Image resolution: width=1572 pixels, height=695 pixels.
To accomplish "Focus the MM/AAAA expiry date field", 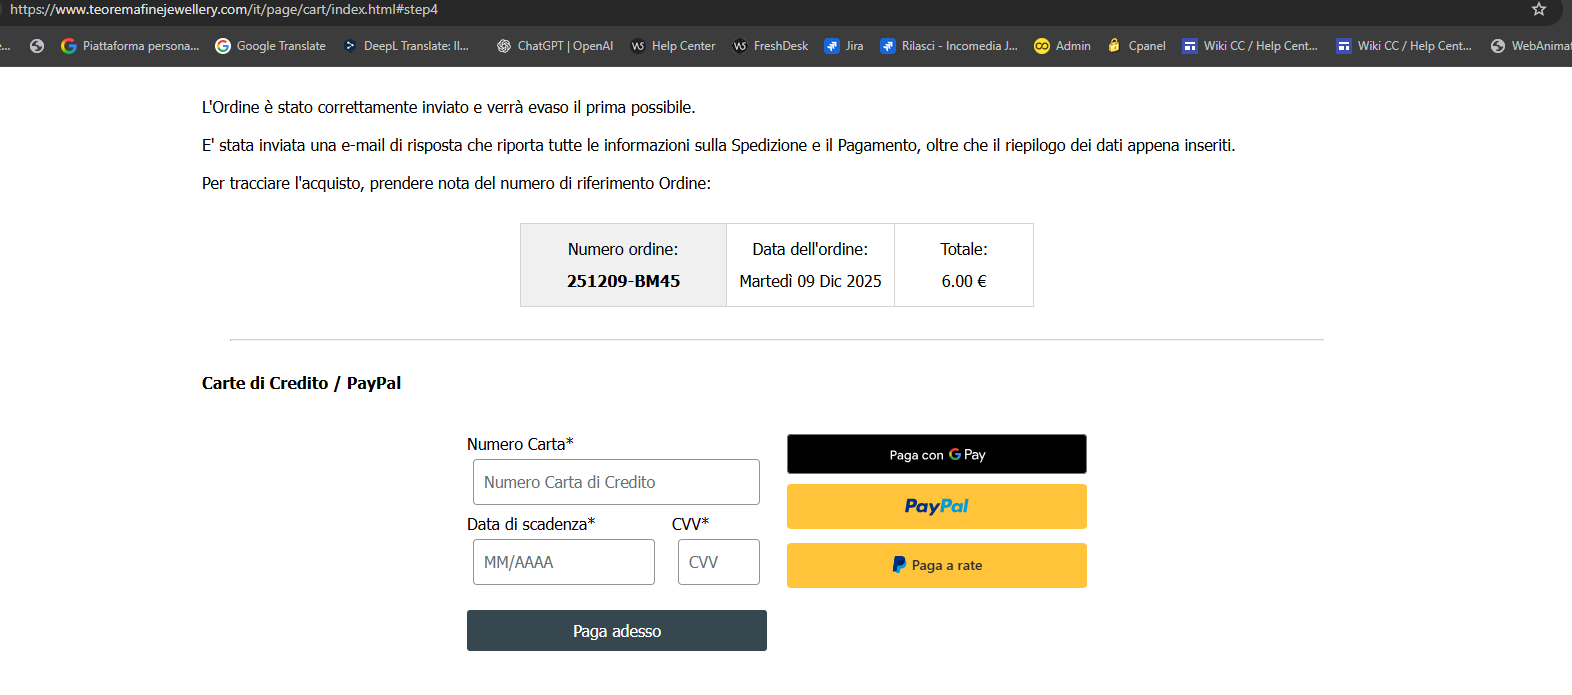I will point(563,562).
